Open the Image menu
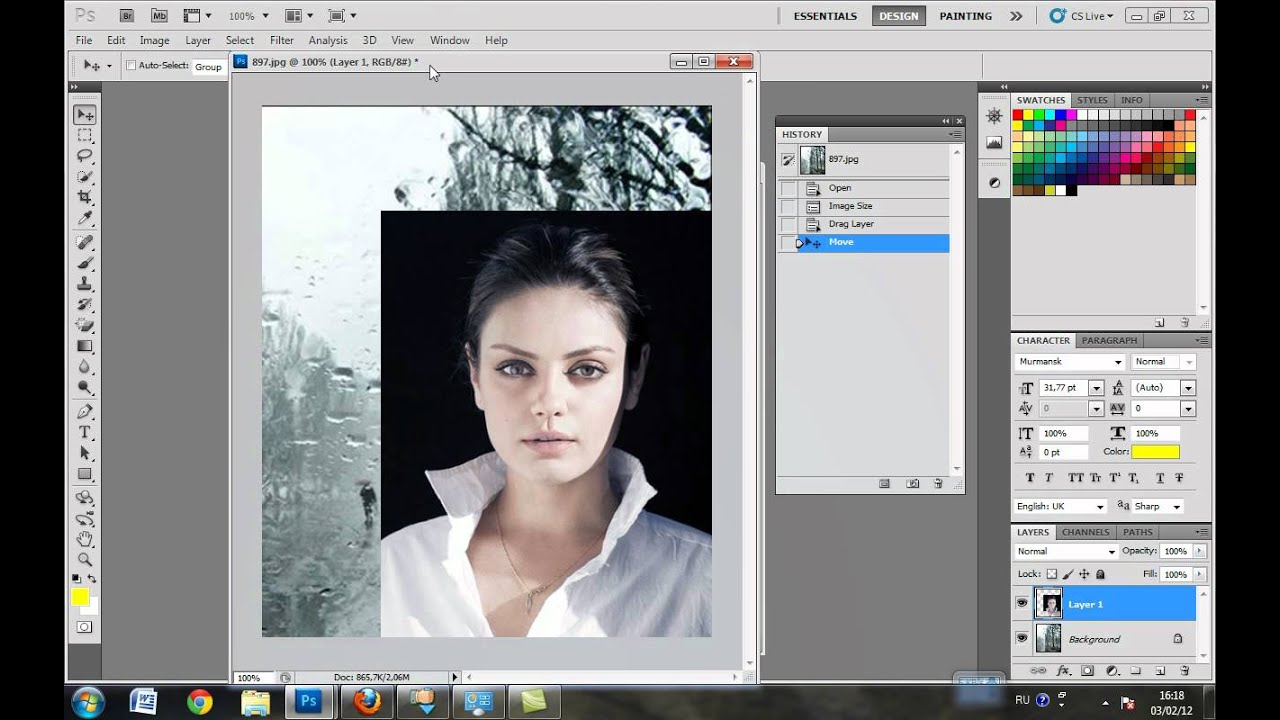Screen dimensions: 1280x720 [154, 40]
